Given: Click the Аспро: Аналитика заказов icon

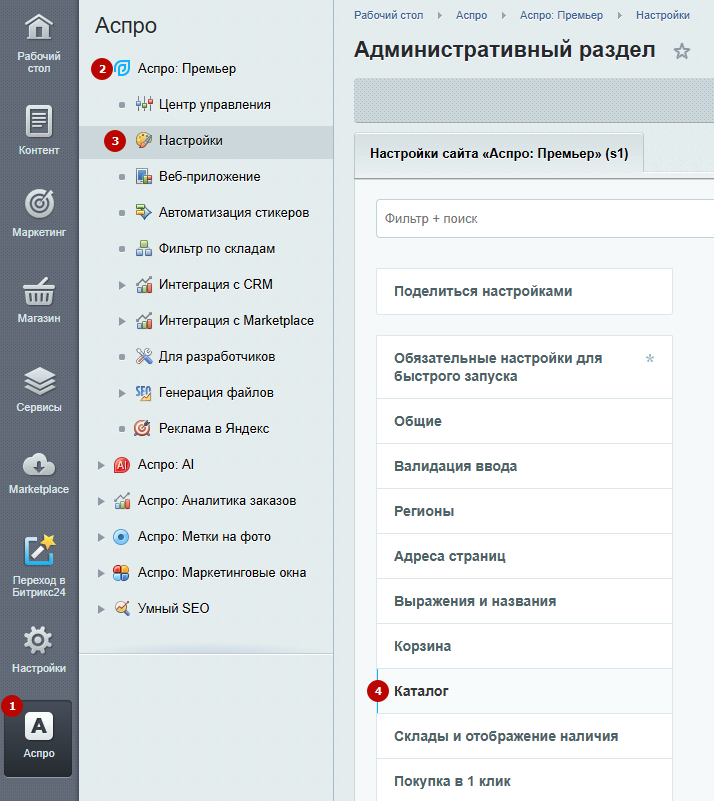Looking at the screenshot, I should pyautogui.click(x=122, y=500).
